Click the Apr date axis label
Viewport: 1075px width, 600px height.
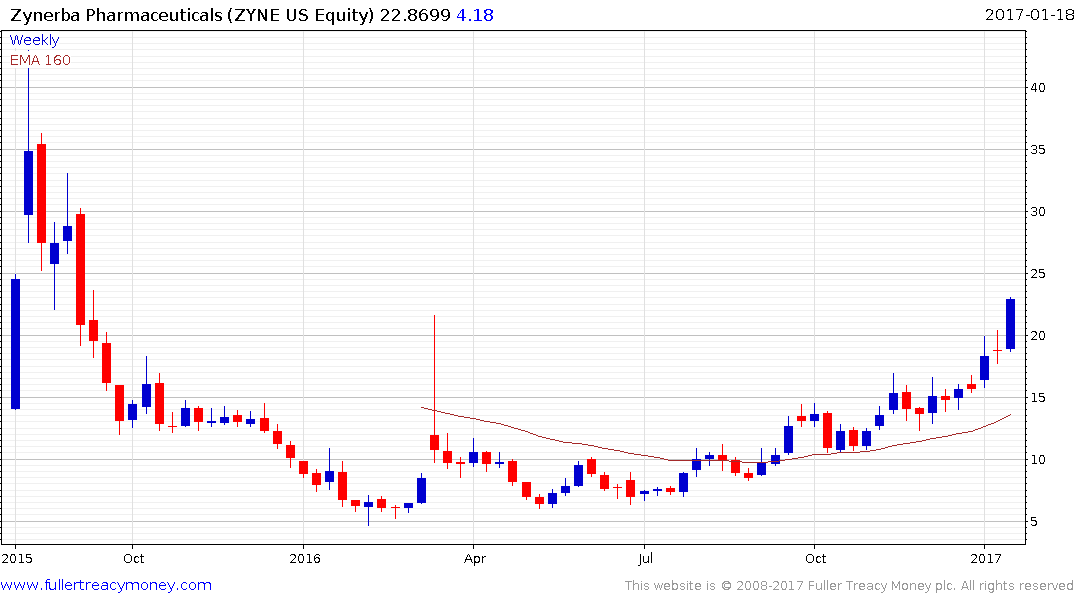pyautogui.click(x=474, y=558)
